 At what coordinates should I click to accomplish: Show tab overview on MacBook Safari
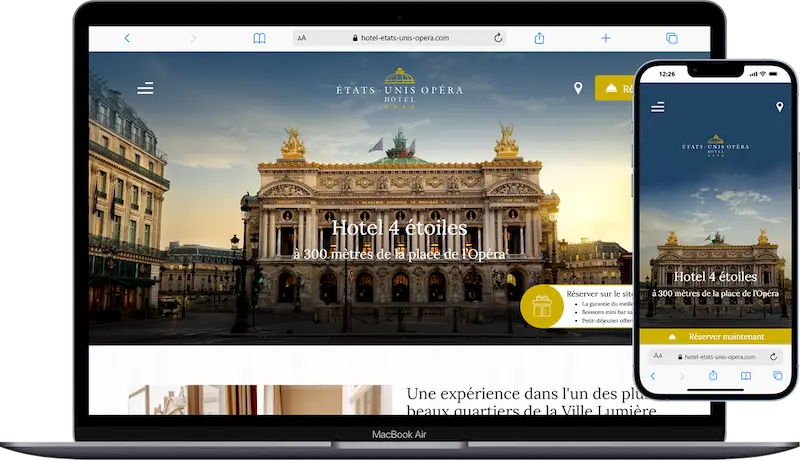tap(672, 38)
